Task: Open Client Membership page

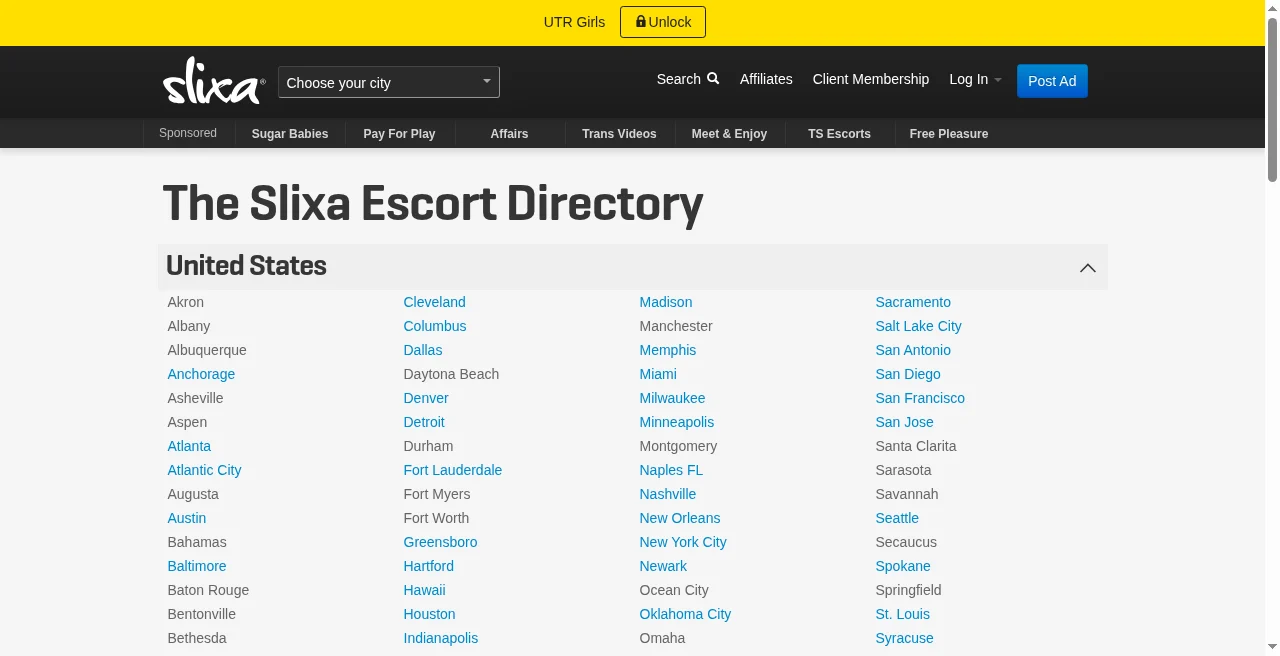Action: (871, 79)
